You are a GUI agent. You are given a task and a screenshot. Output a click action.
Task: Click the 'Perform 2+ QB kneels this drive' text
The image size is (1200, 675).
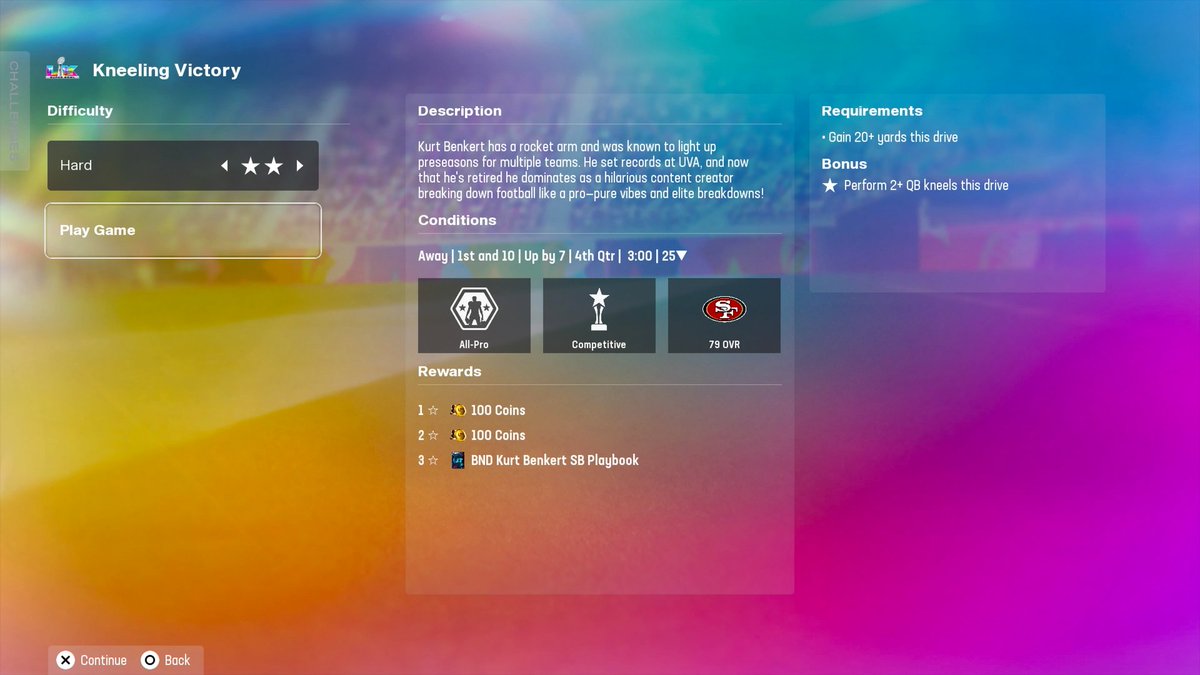926,185
